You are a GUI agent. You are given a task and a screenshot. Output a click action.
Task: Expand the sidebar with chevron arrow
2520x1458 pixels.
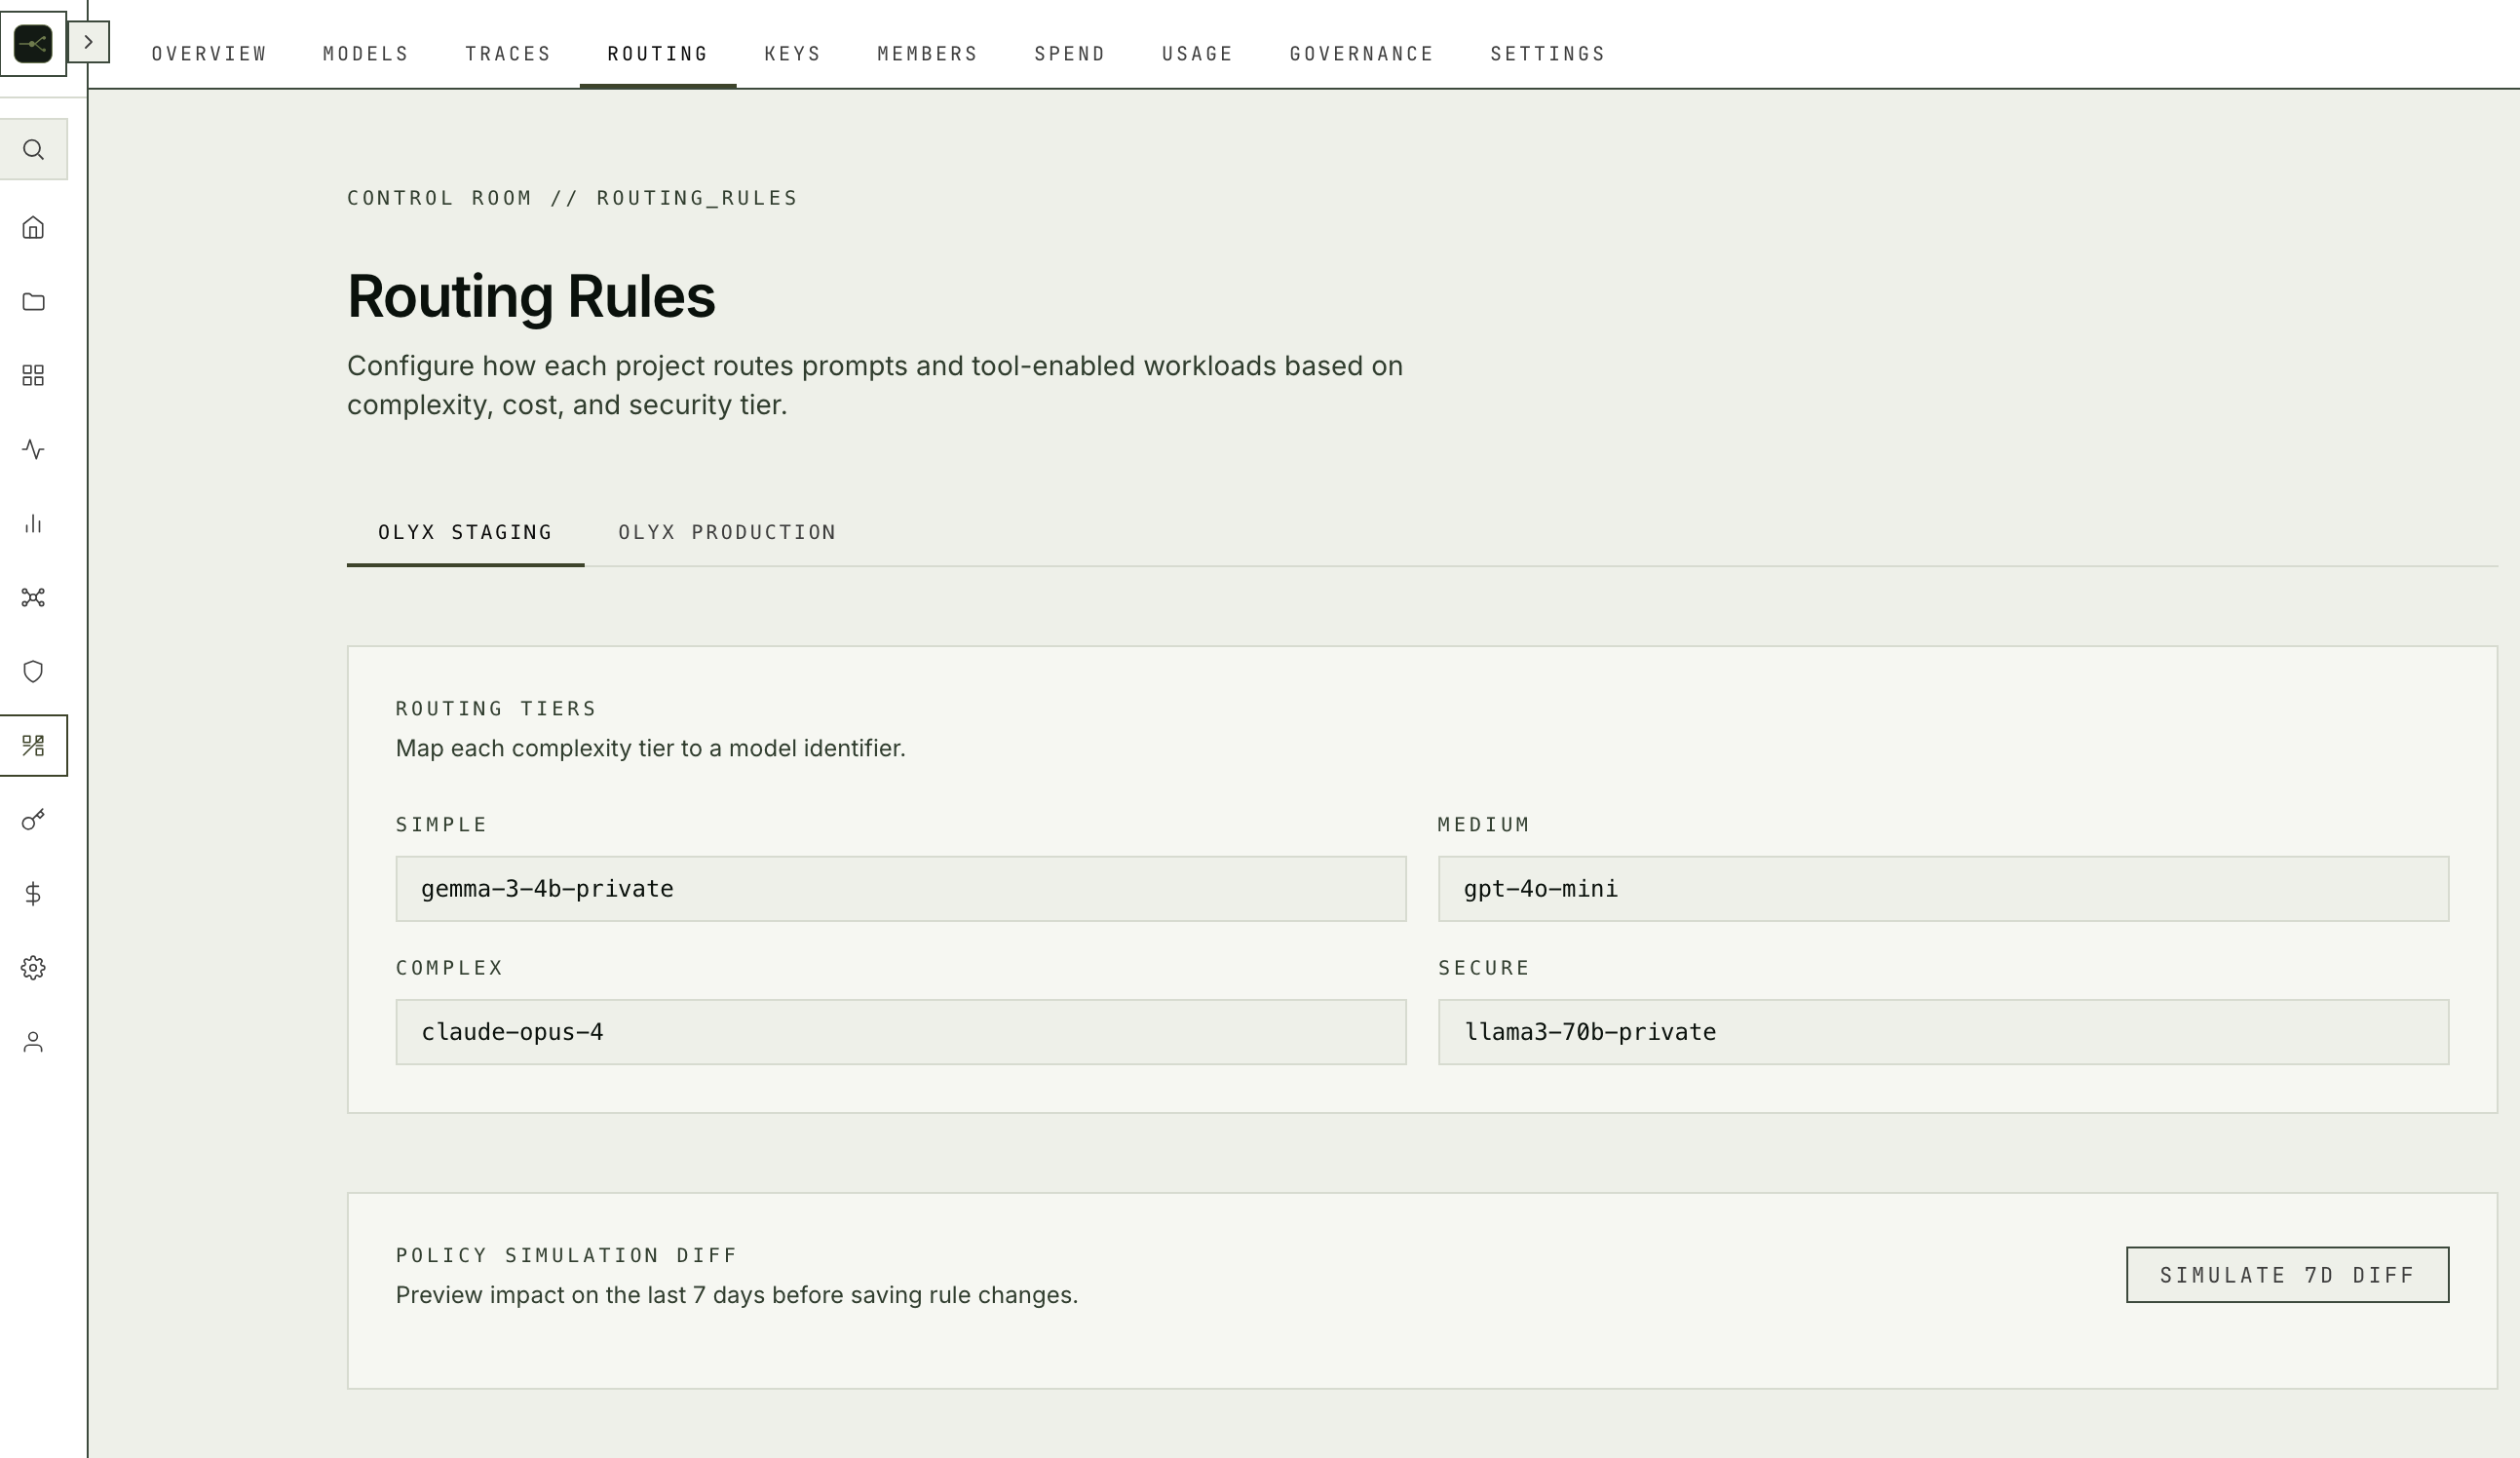point(88,42)
